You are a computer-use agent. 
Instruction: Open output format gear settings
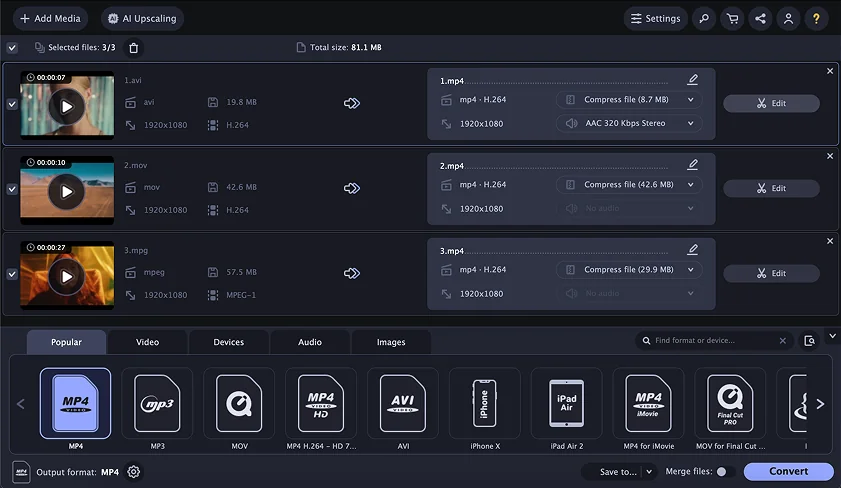134,472
